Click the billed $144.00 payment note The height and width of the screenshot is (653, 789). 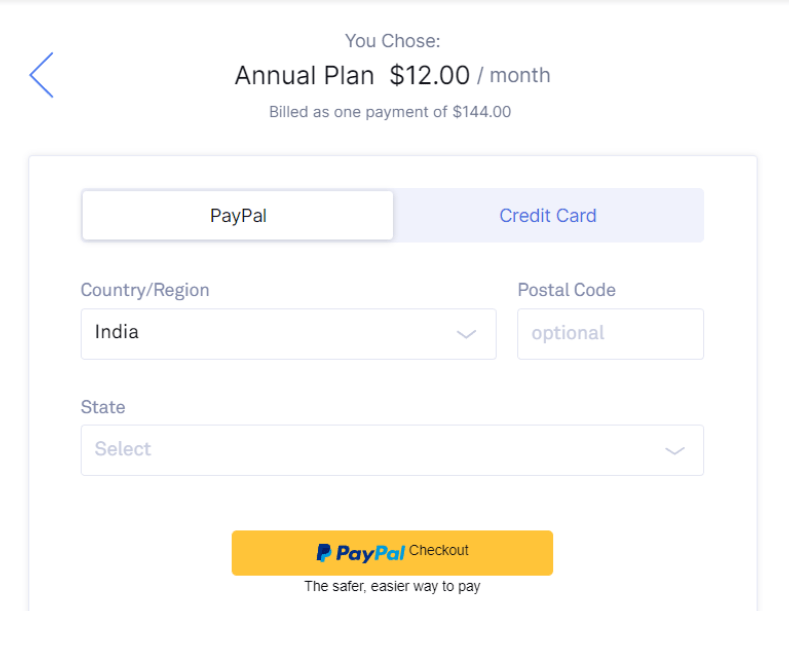[390, 112]
